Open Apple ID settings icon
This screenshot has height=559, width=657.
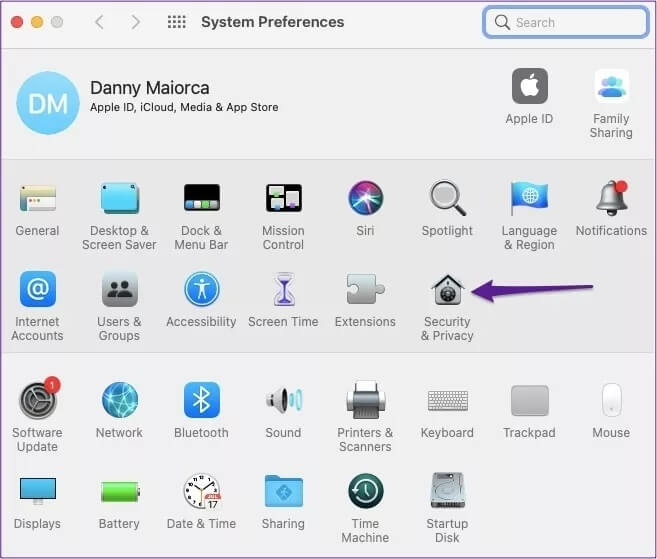[530, 86]
